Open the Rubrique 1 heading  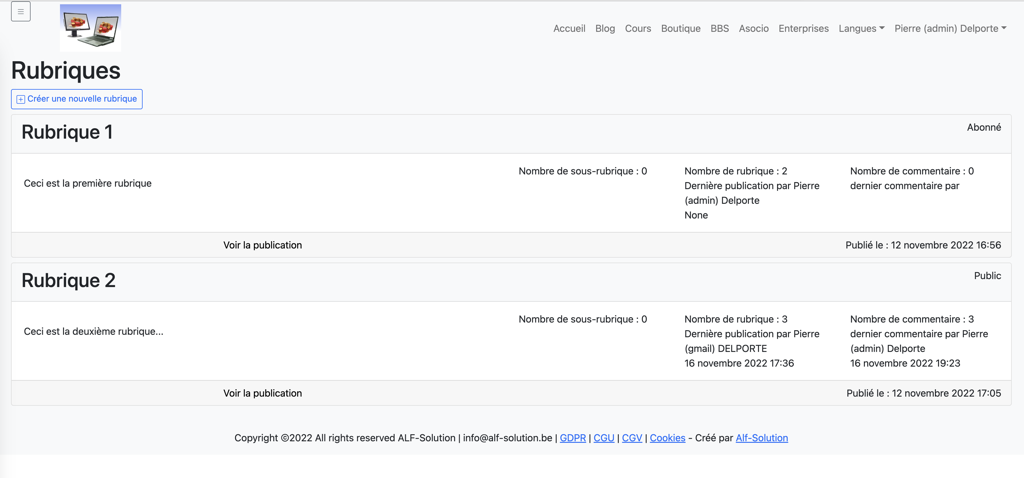pos(67,132)
